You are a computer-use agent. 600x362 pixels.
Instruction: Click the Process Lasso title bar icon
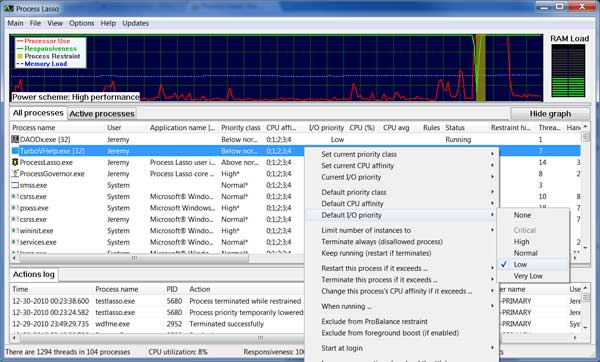pos(9,8)
